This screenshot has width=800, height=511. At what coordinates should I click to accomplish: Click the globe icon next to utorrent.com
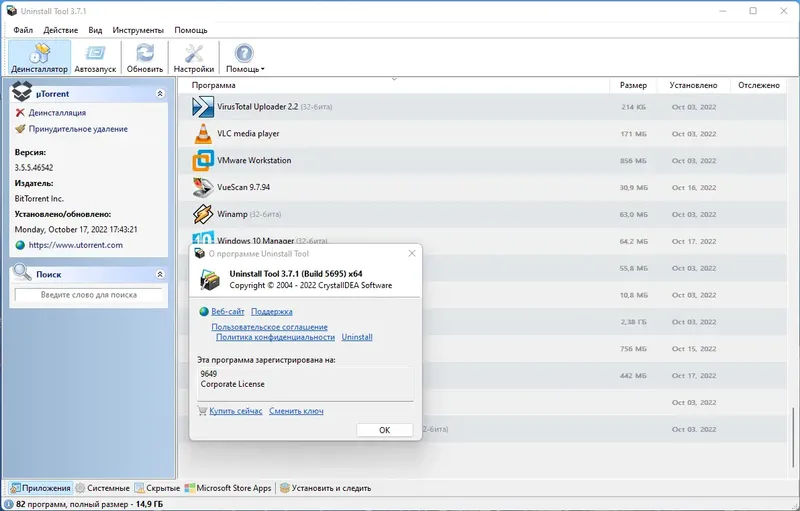[x=20, y=245]
